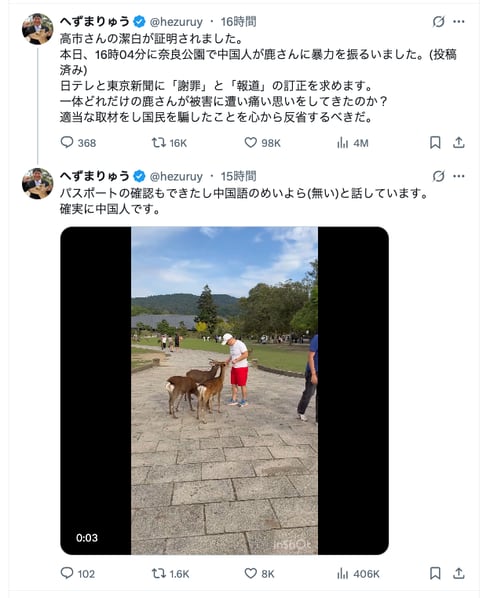Open Grok icon on the first tweet
This screenshot has height=598, width=490.
pyautogui.click(x=438, y=22)
